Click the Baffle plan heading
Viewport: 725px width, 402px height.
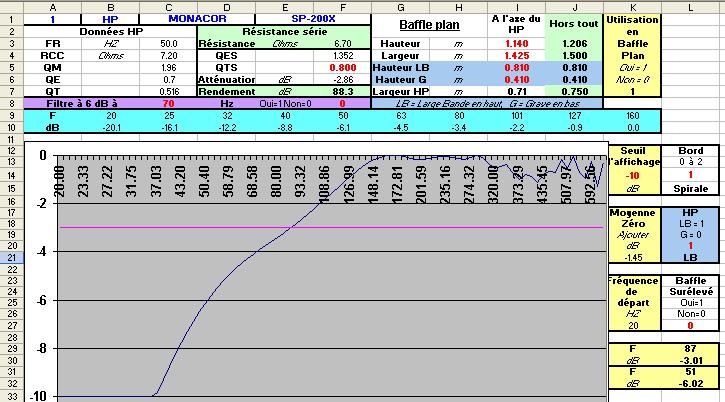coord(429,25)
